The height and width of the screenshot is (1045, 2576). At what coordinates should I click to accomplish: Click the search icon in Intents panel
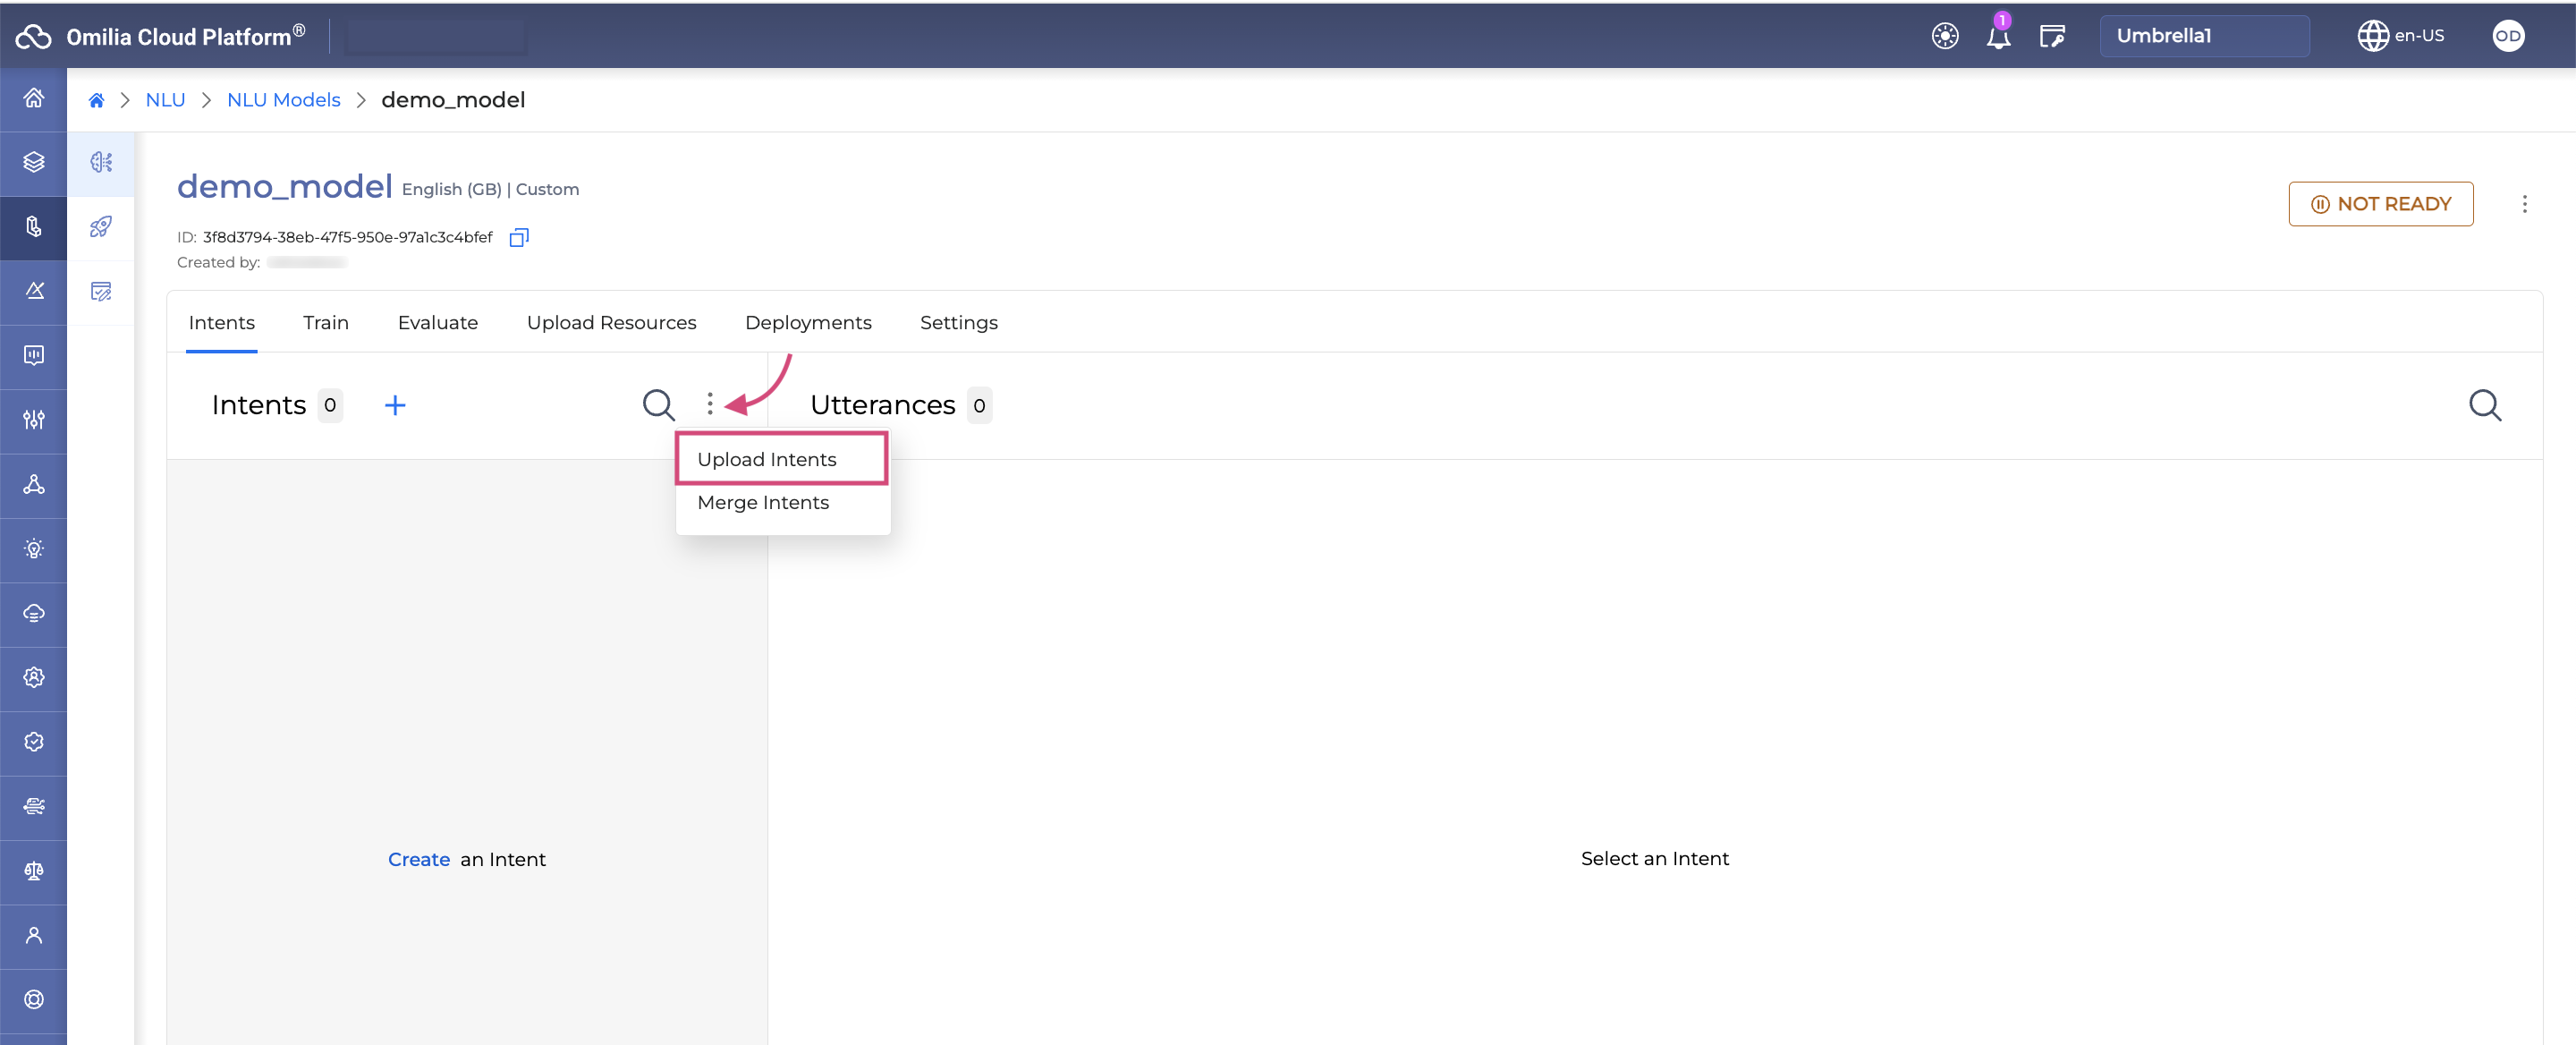[x=657, y=404]
